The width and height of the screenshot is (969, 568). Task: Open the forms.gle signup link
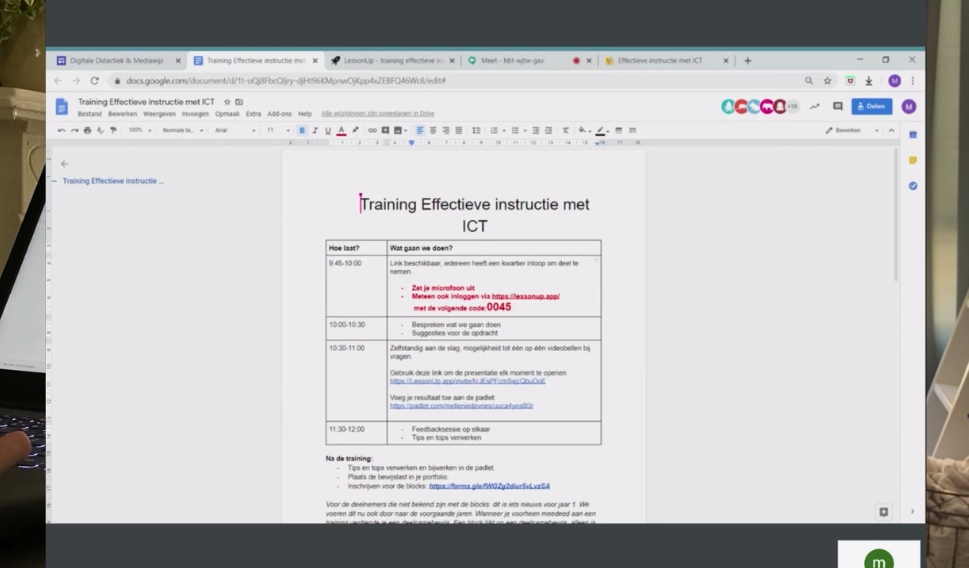coord(489,486)
